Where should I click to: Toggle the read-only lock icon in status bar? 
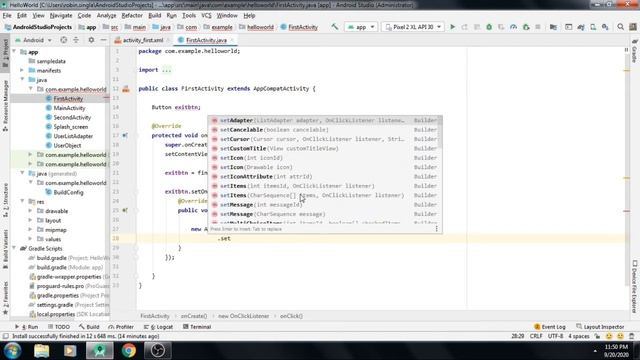pos(598,336)
